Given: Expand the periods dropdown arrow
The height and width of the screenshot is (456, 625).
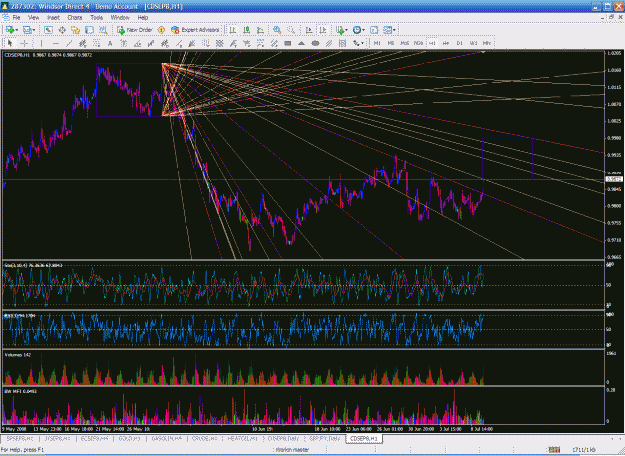Looking at the screenshot, I should point(364,30).
